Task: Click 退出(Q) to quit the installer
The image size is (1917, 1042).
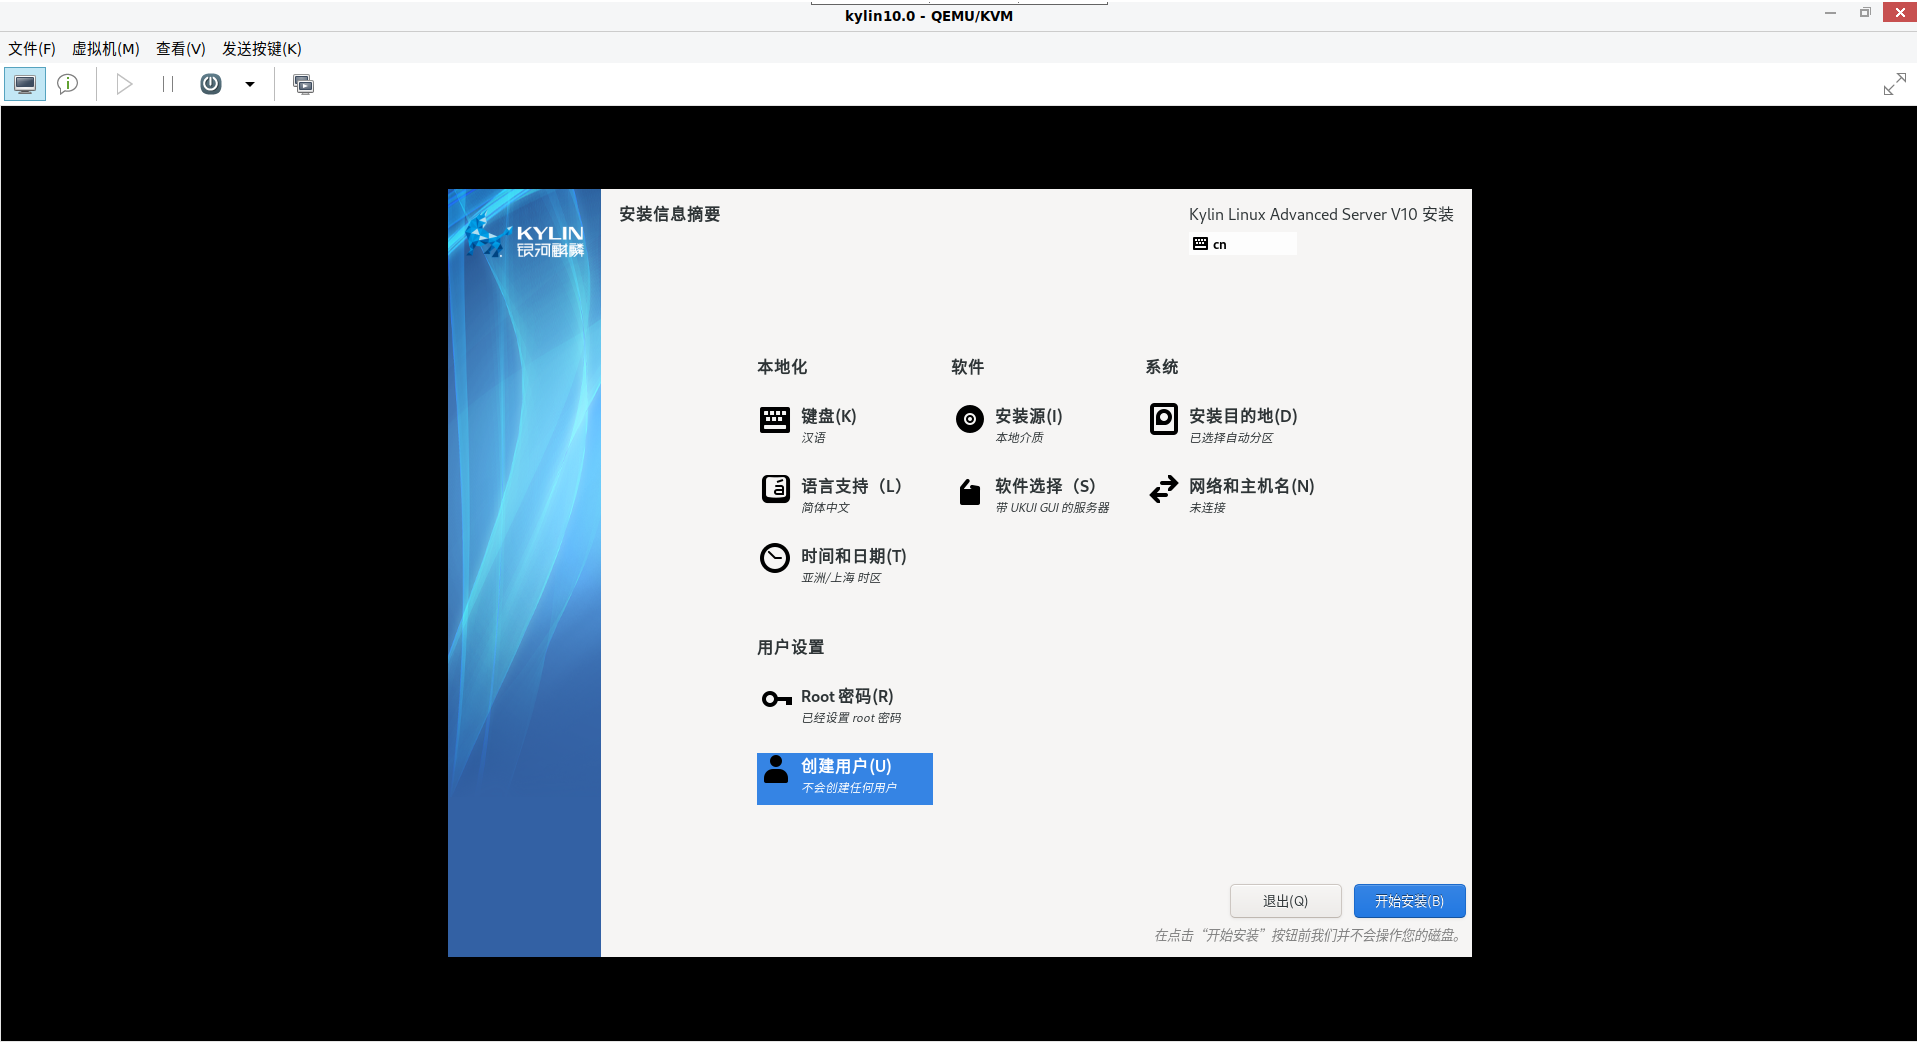Action: (1285, 900)
